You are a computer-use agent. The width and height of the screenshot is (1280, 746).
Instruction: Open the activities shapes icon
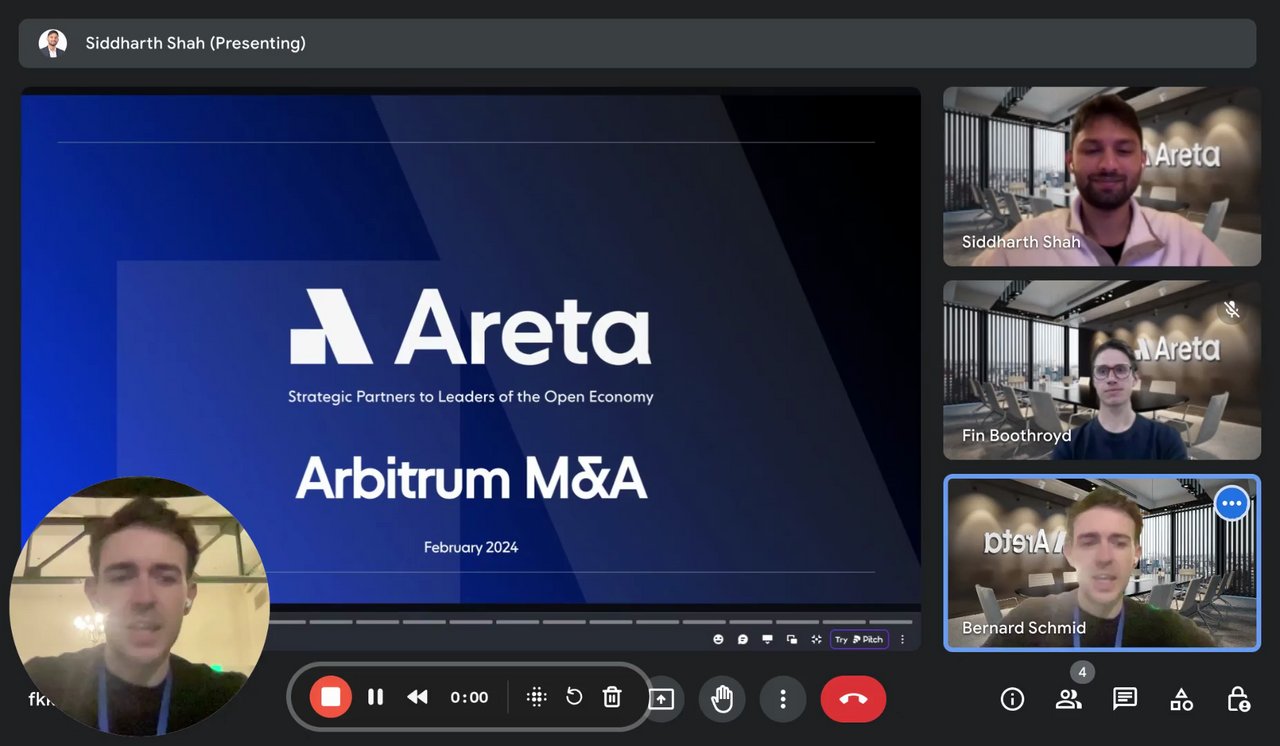[x=1181, y=699]
